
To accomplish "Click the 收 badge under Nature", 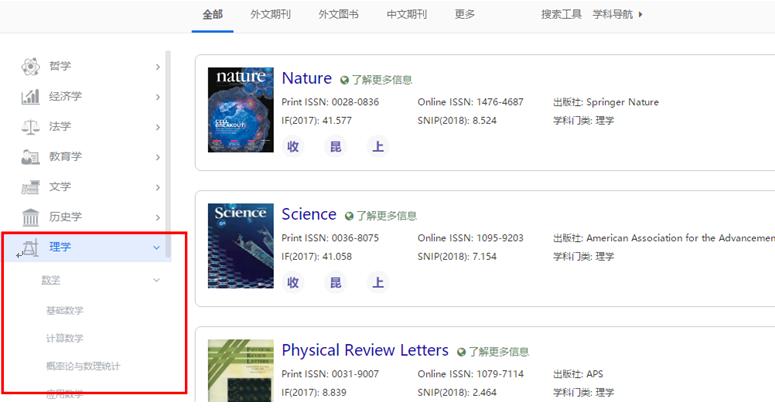I will pyautogui.click(x=293, y=146).
